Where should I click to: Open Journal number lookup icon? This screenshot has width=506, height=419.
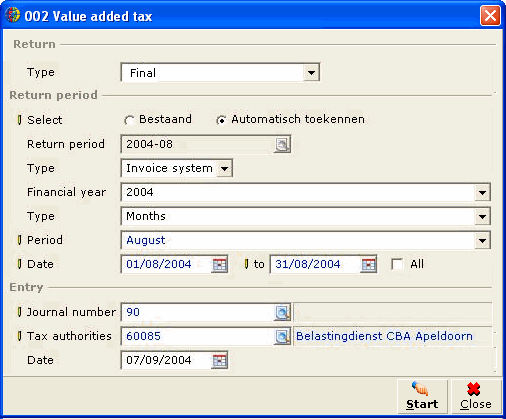(x=282, y=312)
